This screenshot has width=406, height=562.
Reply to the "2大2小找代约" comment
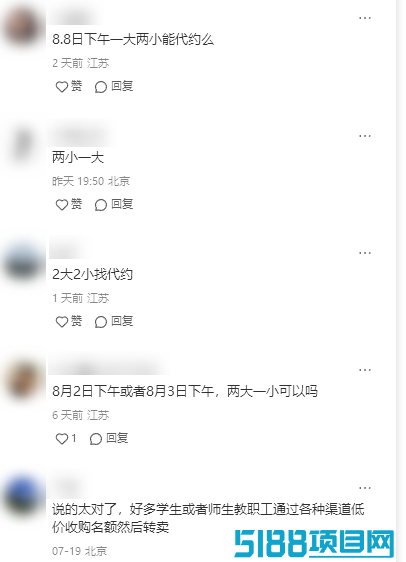pos(114,321)
